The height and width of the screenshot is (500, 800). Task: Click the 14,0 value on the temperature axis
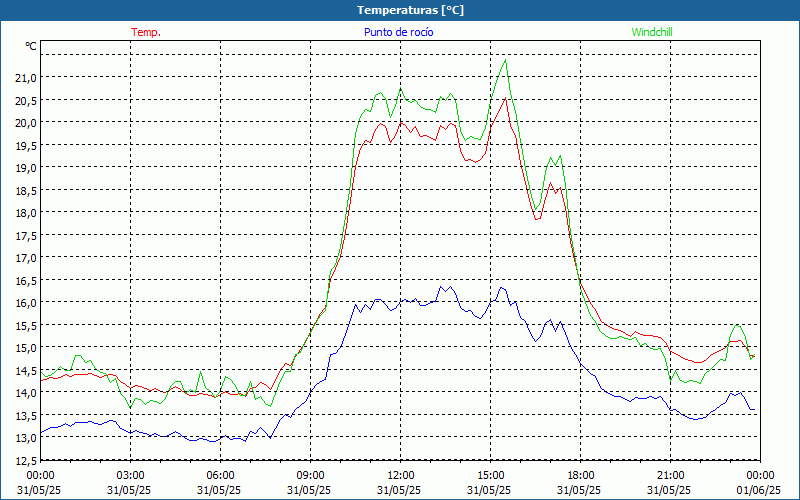click(x=27, y=392)
